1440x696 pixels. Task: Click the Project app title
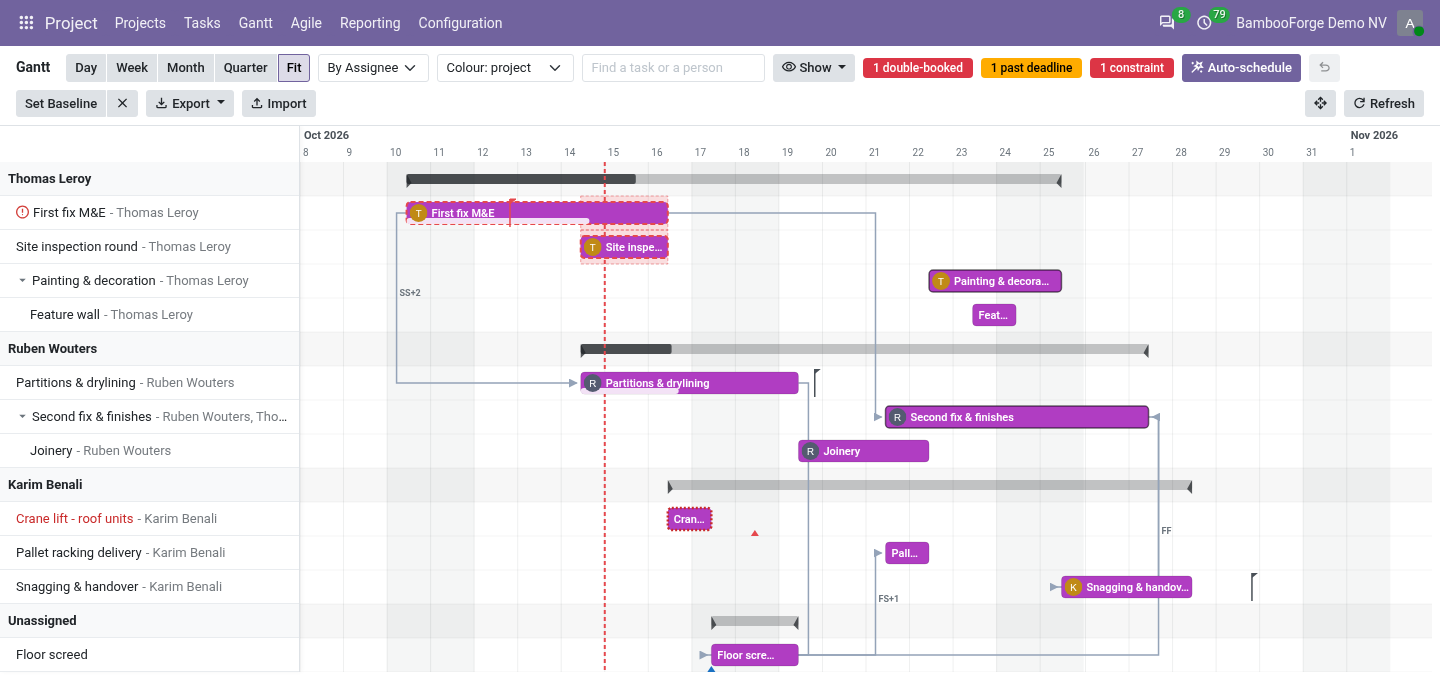[x=71, y=23]
